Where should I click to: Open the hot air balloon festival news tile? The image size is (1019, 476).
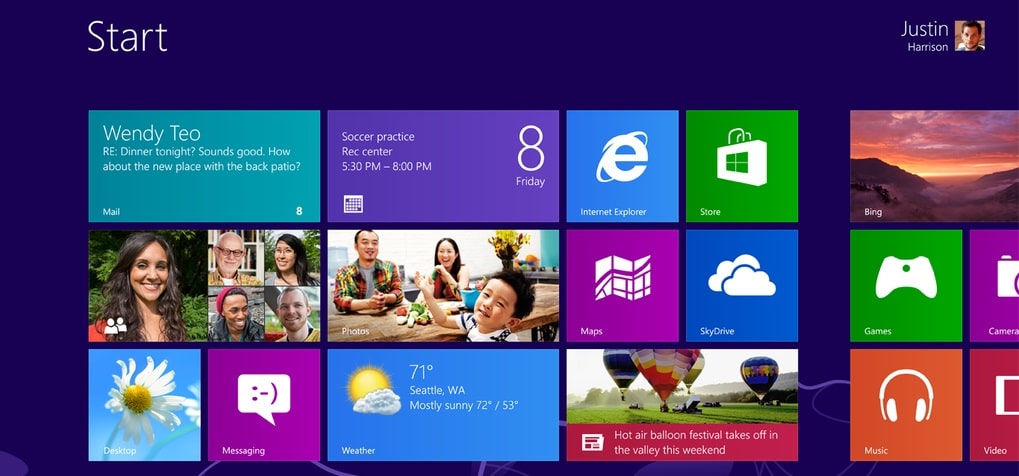tap(682, 404)
